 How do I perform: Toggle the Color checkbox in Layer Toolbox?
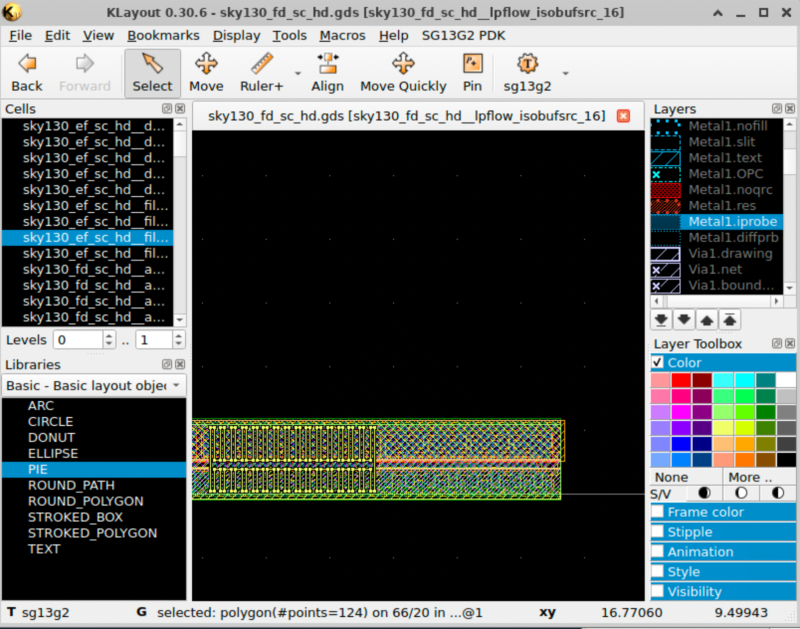[x=658, y=363]
